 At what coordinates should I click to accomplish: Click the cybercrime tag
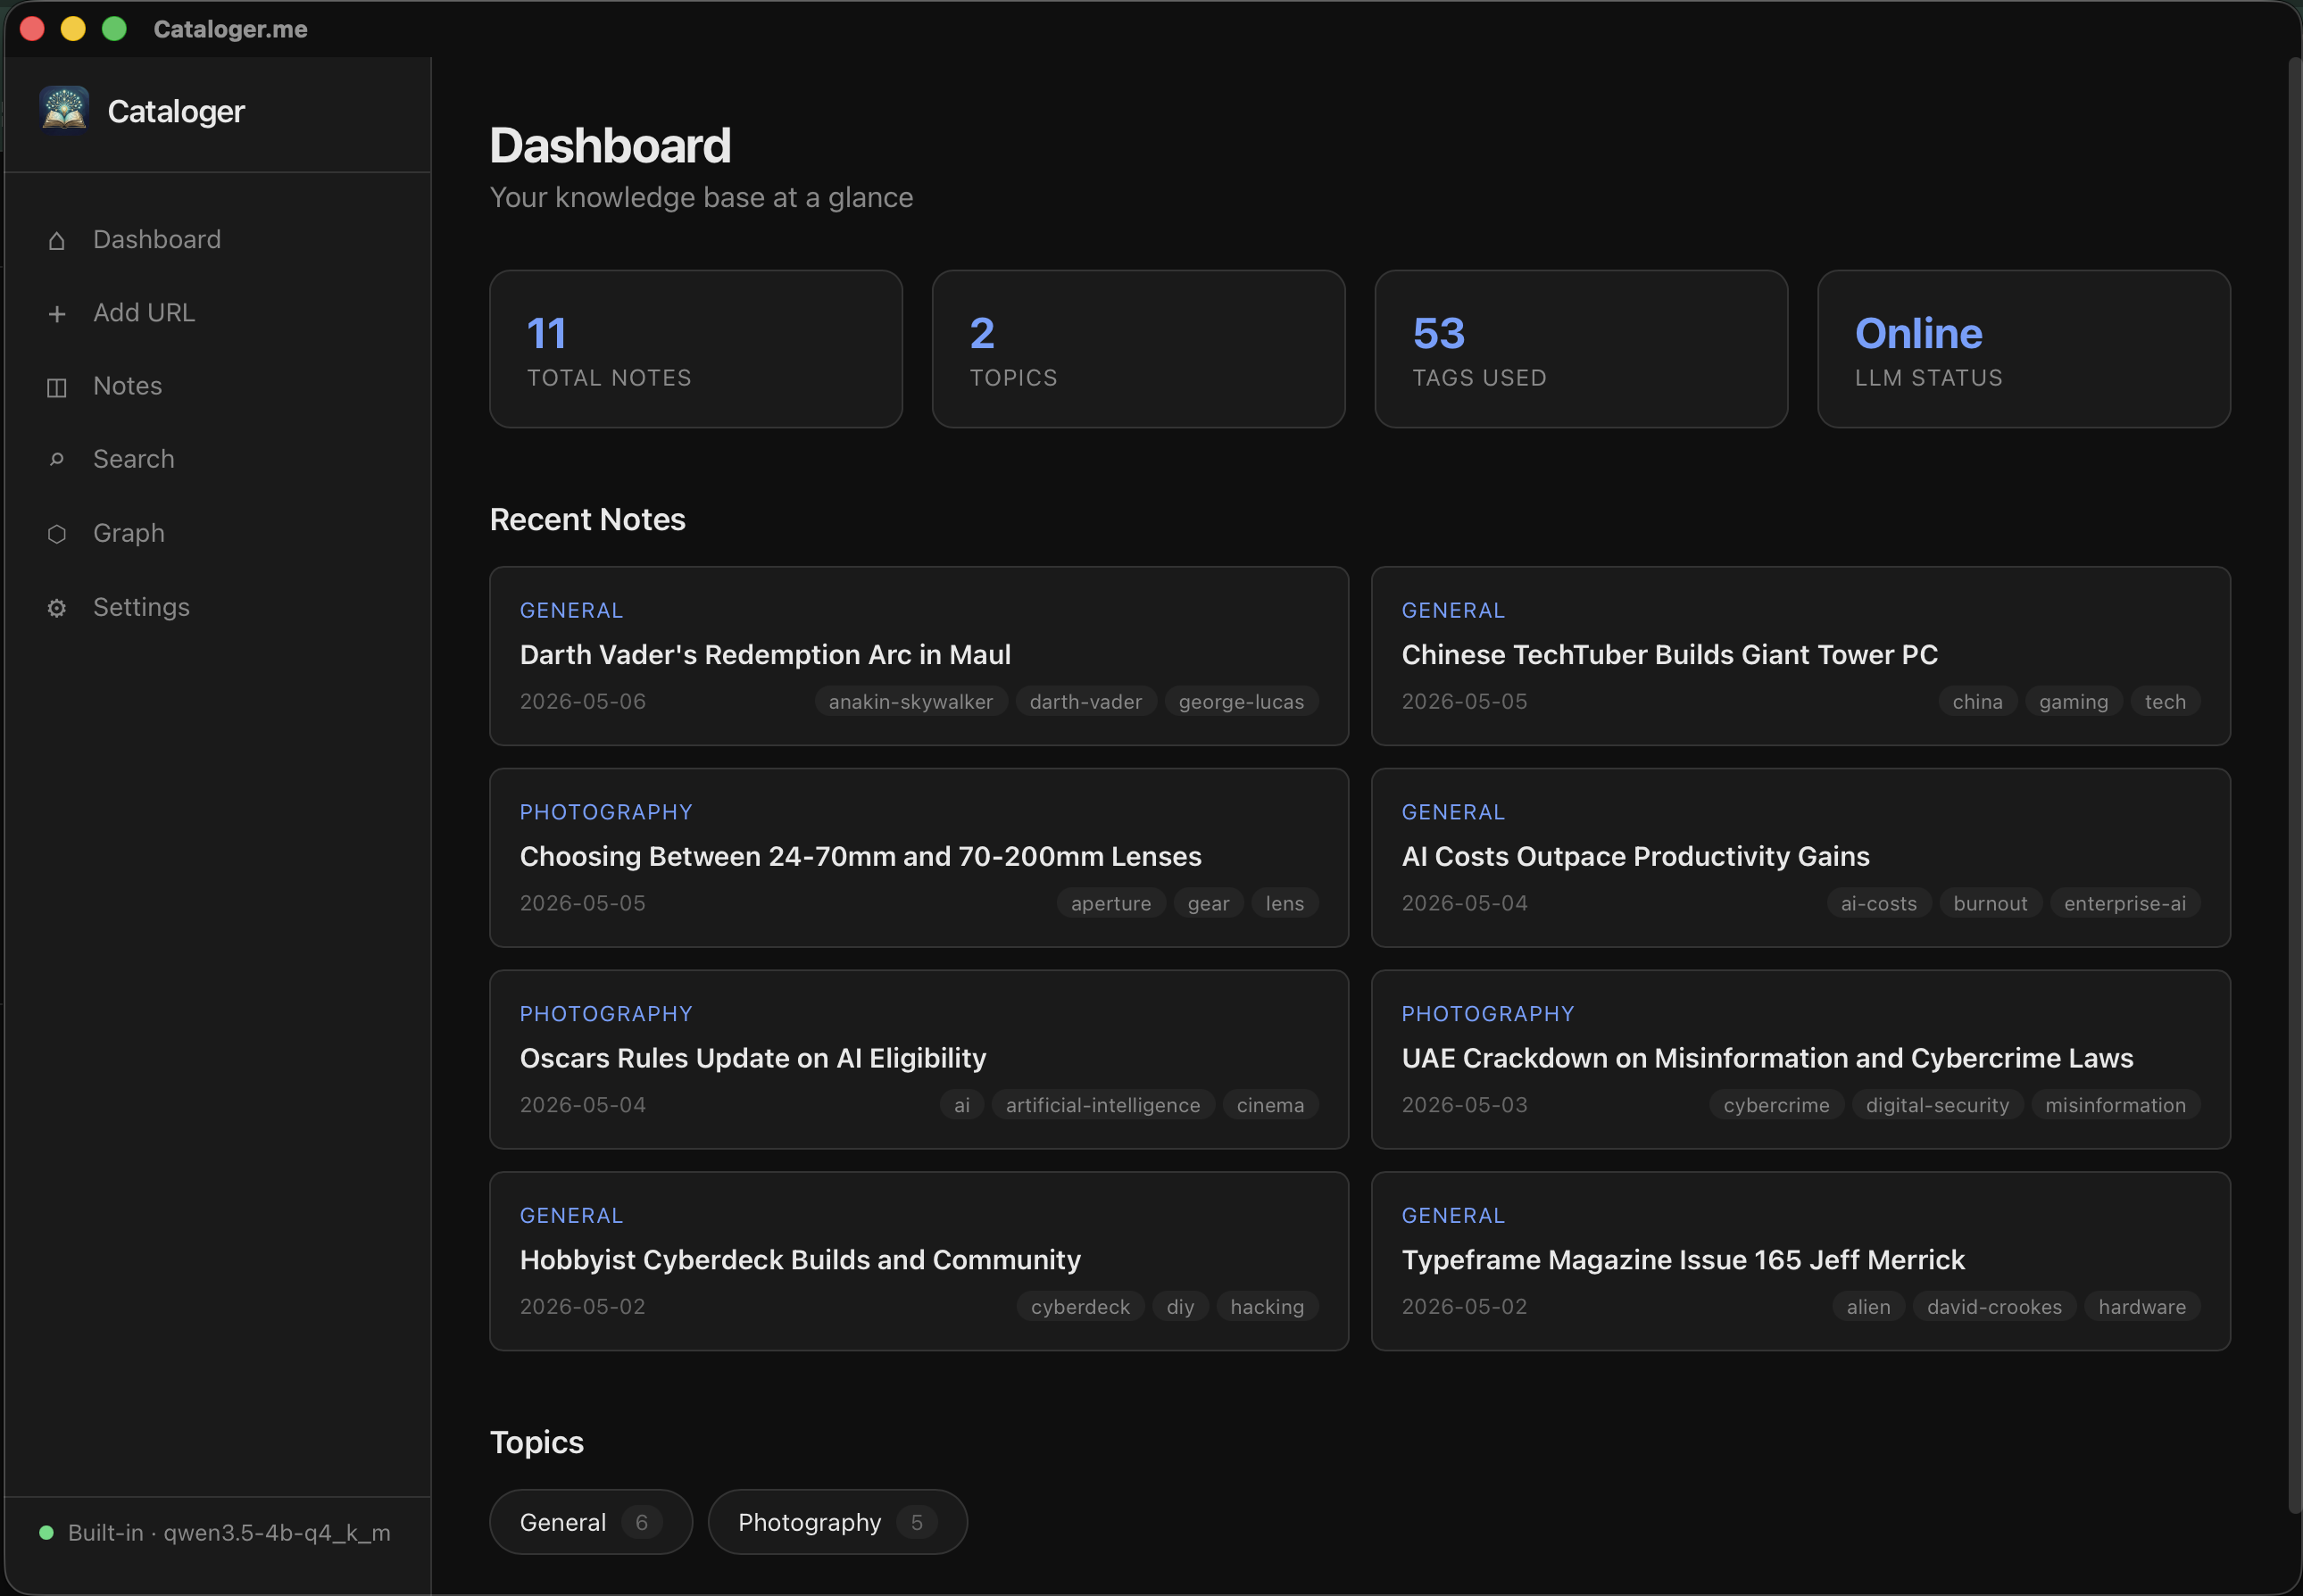[1776, 1106]
